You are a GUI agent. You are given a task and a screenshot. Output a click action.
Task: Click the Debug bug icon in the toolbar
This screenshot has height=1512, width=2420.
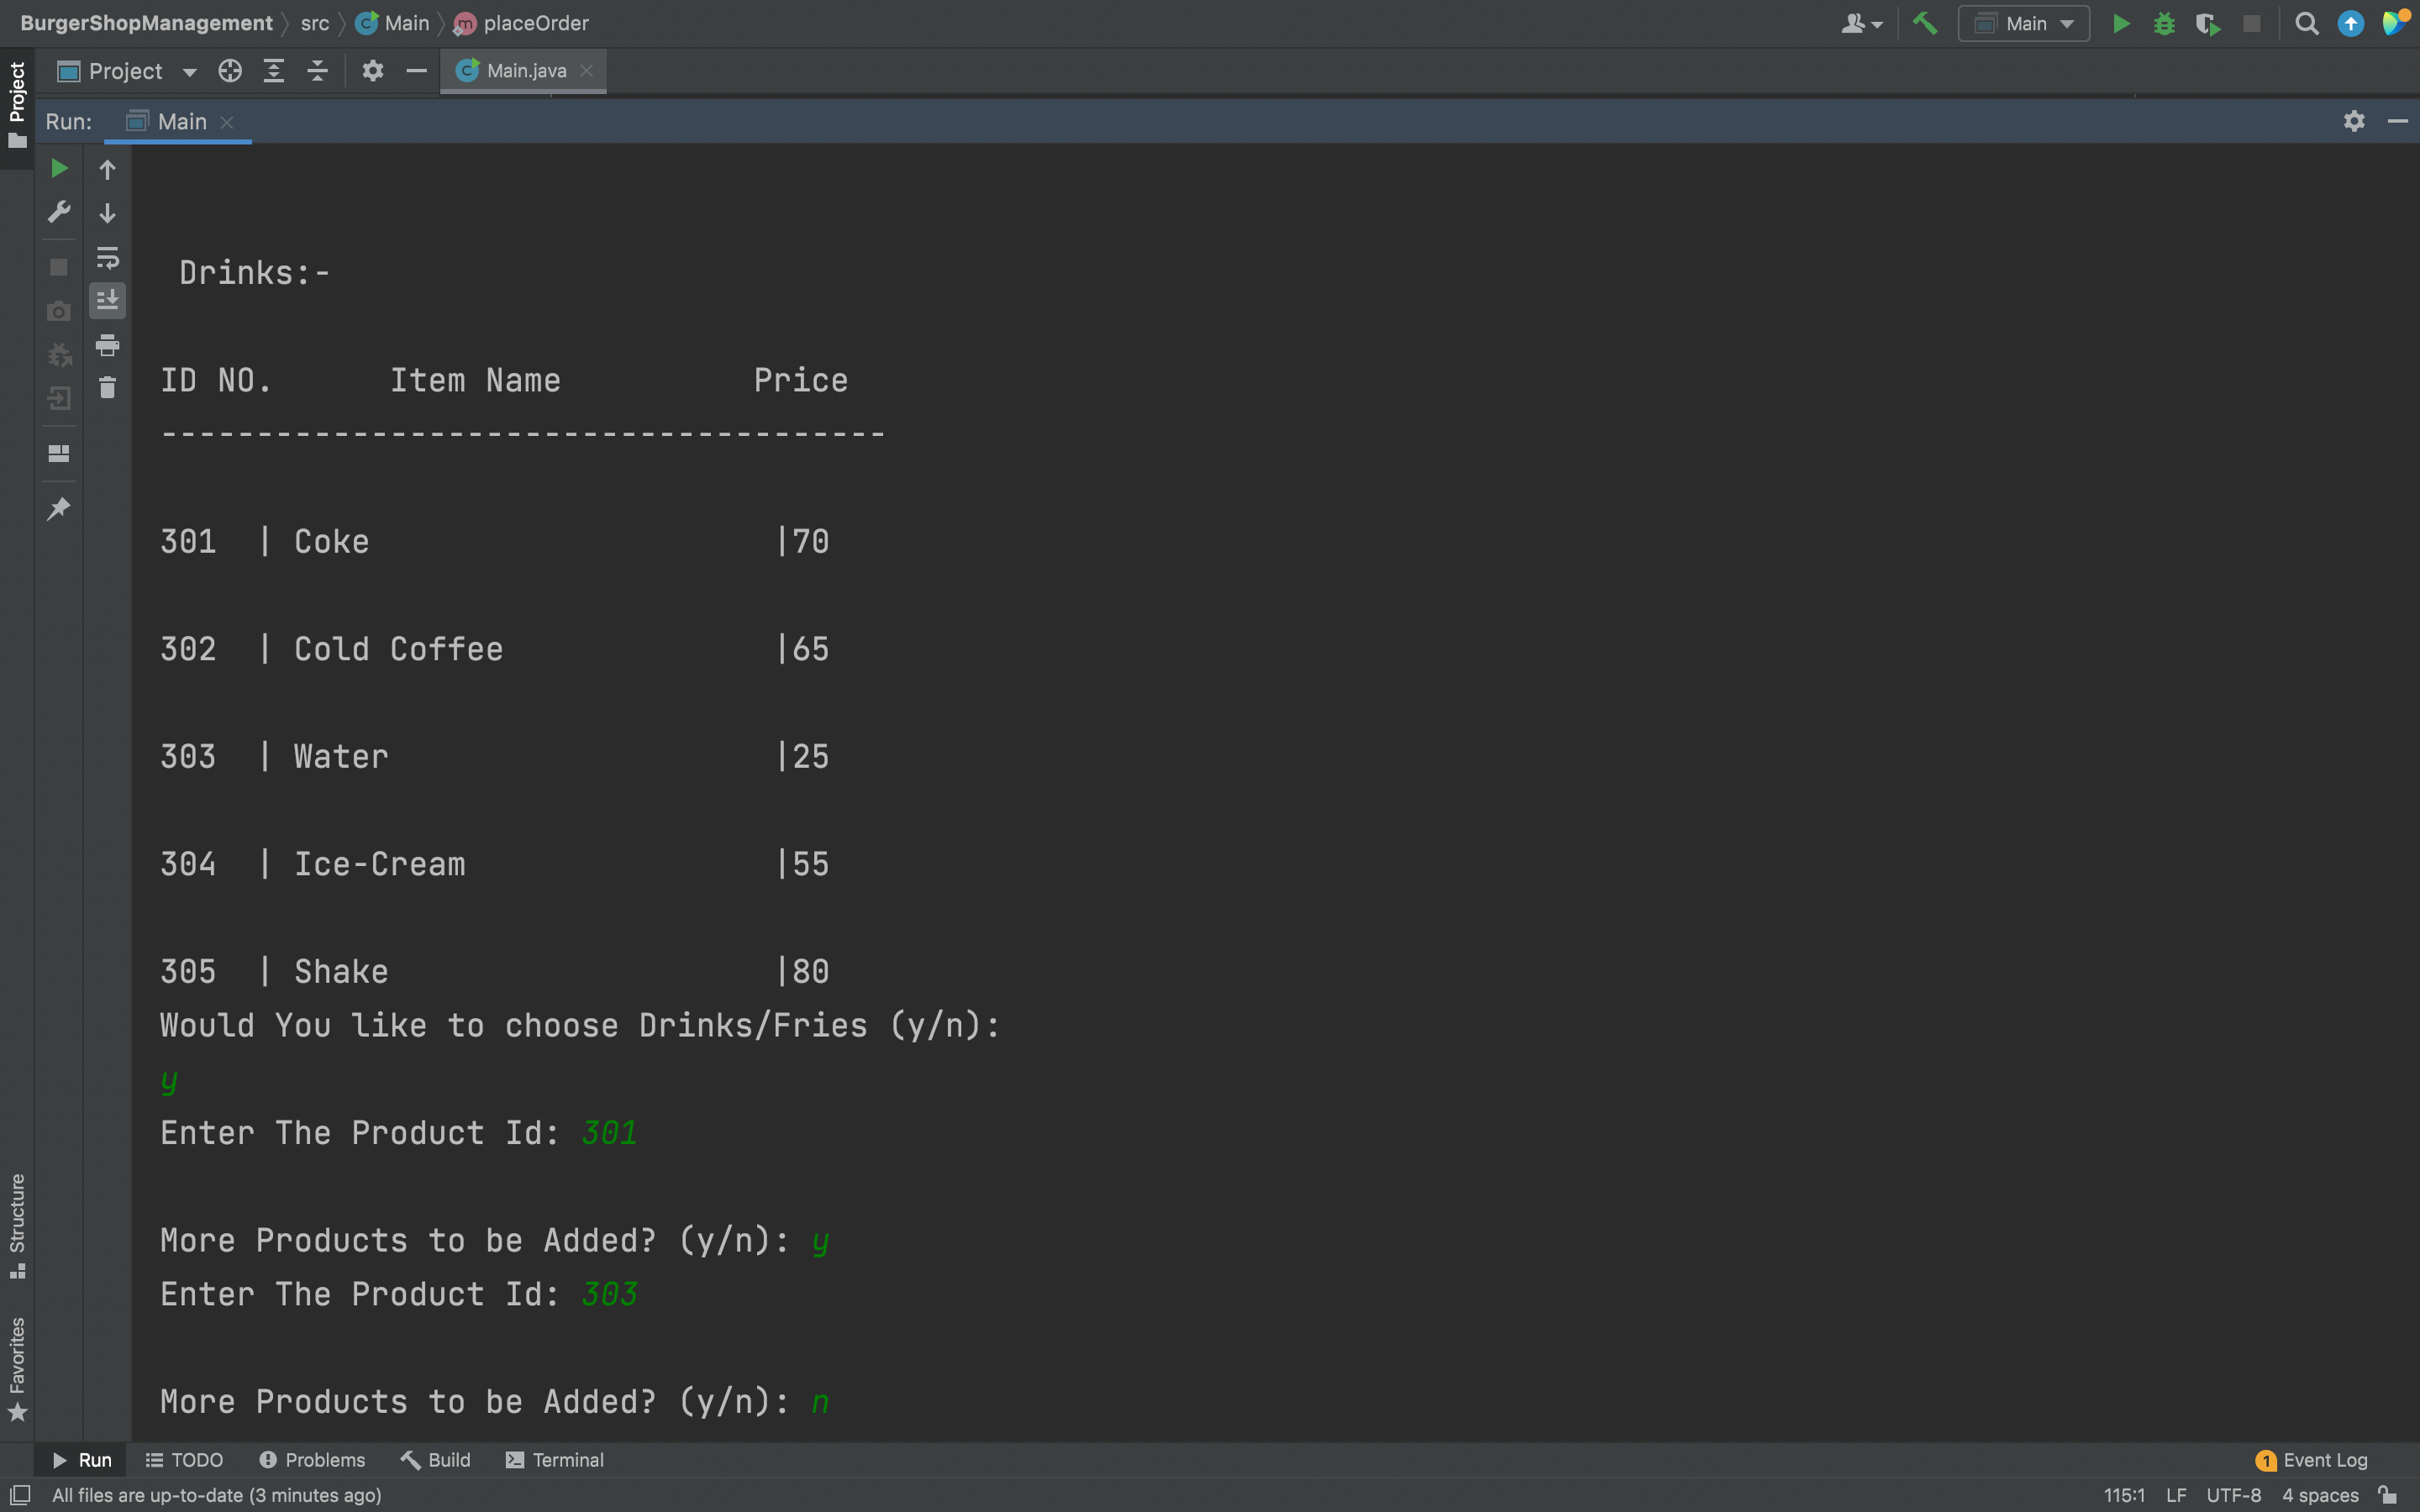pyautogui.click(x=2164, y=23)
